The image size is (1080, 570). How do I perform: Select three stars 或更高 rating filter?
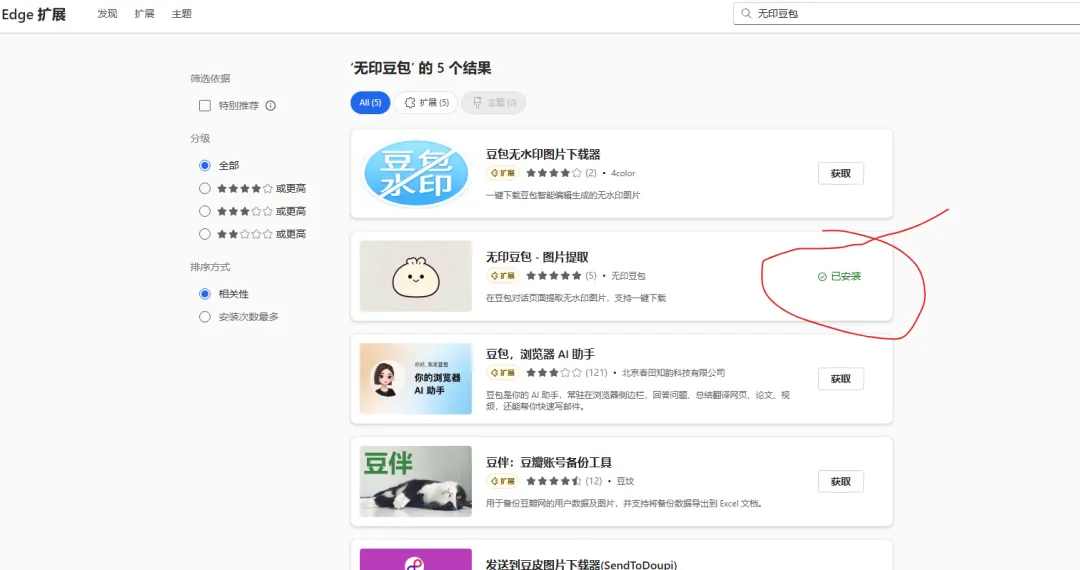click(x=205, y=211)
